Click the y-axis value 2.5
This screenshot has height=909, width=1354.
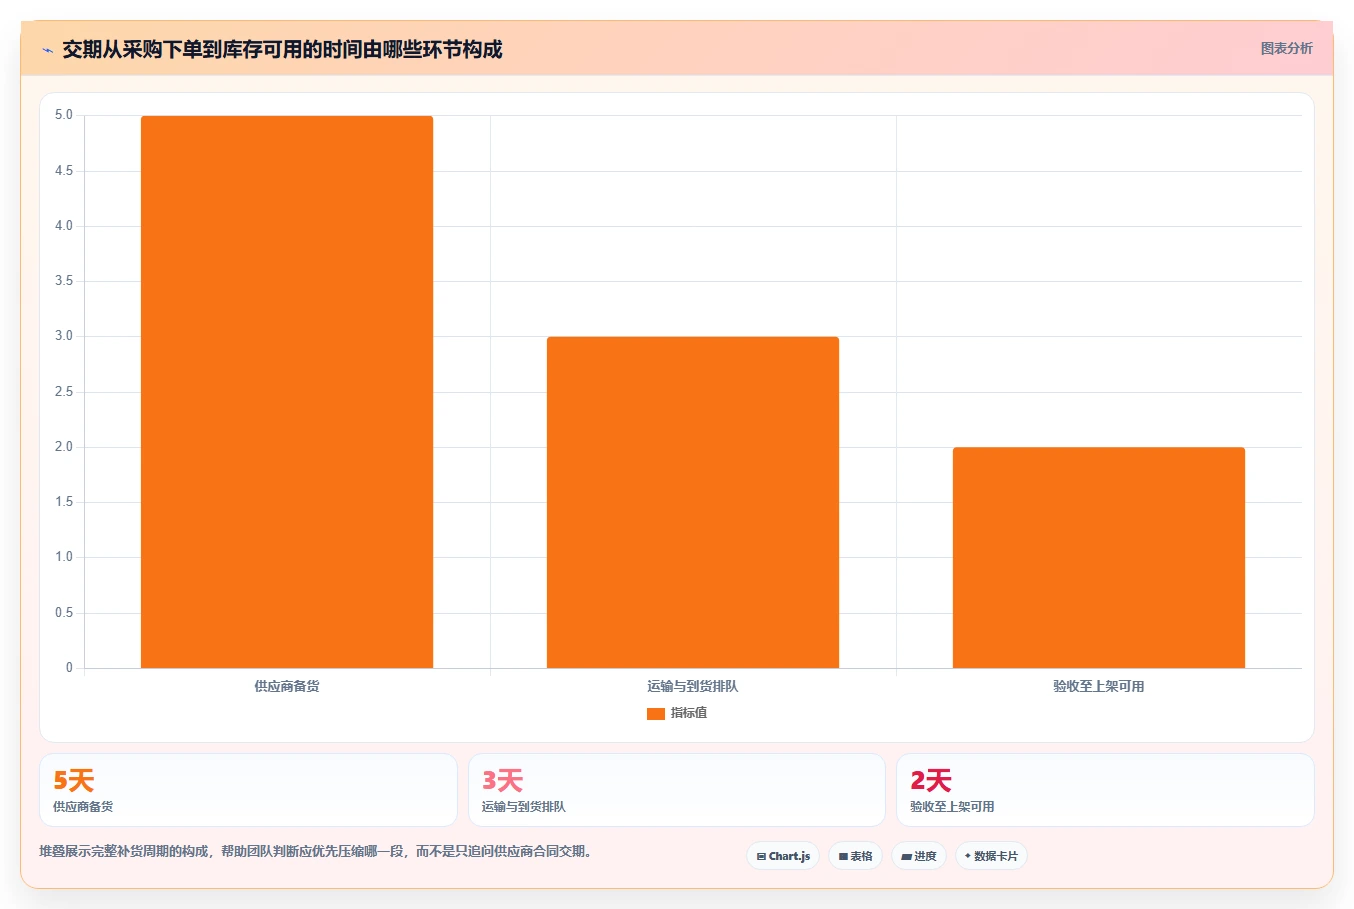point(64,392)
